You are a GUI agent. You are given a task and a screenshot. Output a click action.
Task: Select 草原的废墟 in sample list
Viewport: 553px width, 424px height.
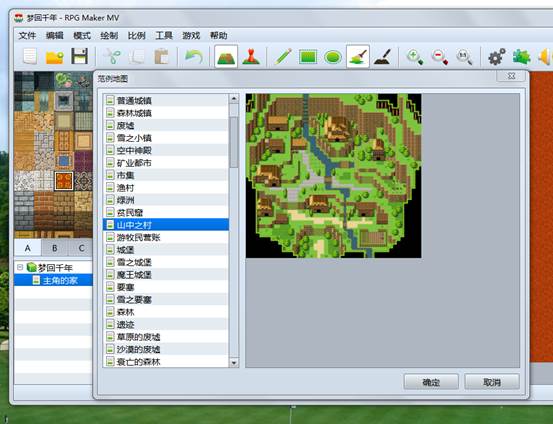click(x=166, y=337)
